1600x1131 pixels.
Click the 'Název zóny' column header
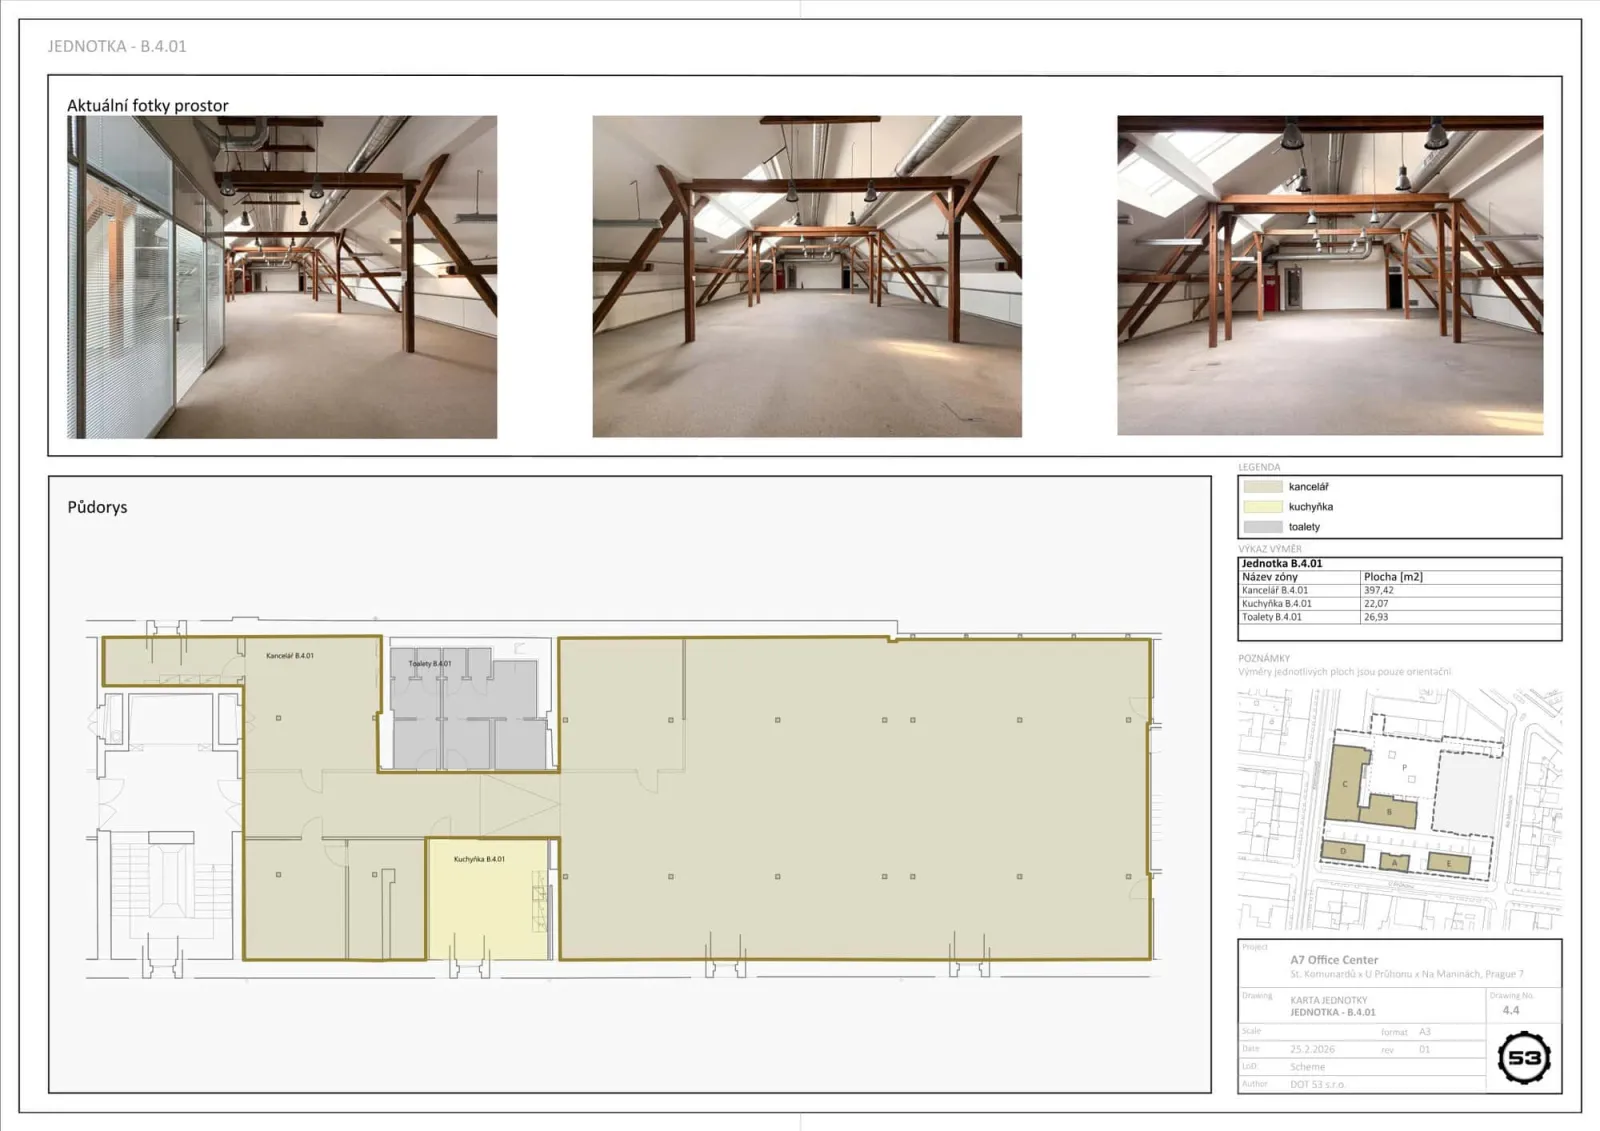(1270, 577)
